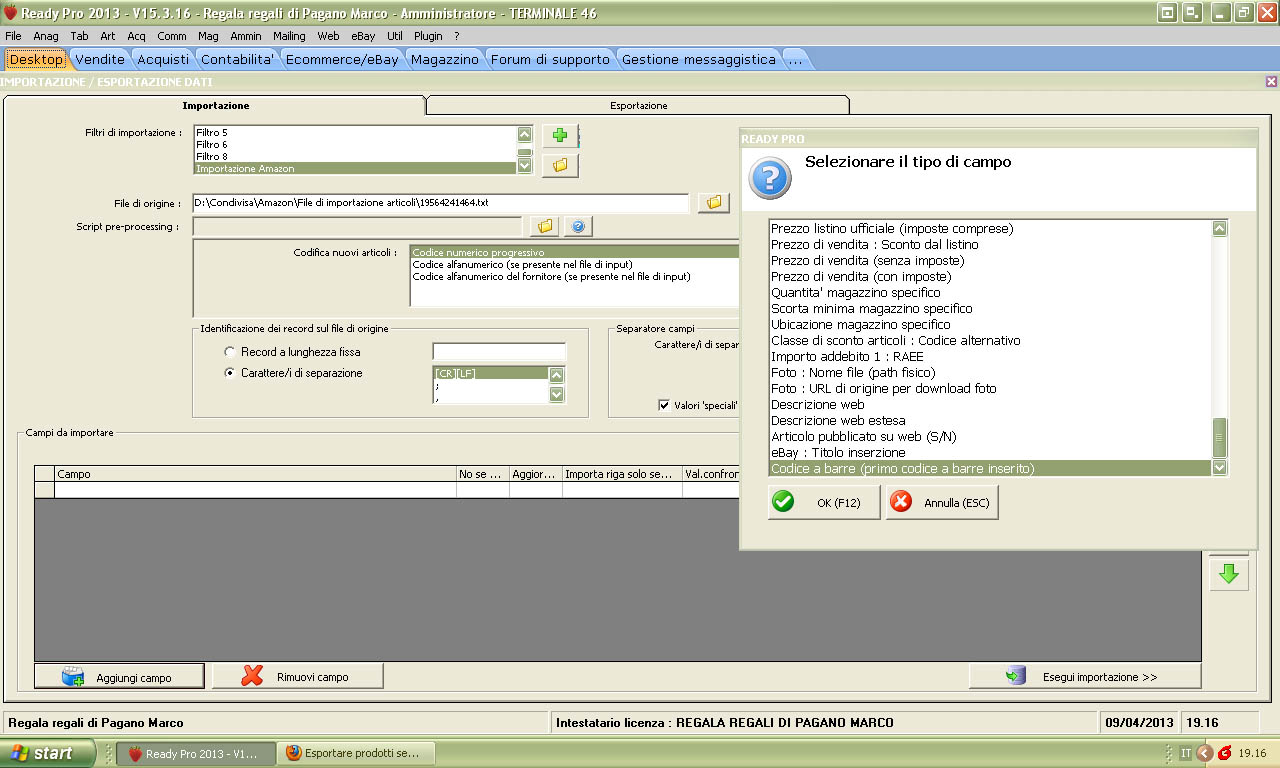Switch to the Gestione messaggistica tab
1280x768 pixels.
click(699, 59)
